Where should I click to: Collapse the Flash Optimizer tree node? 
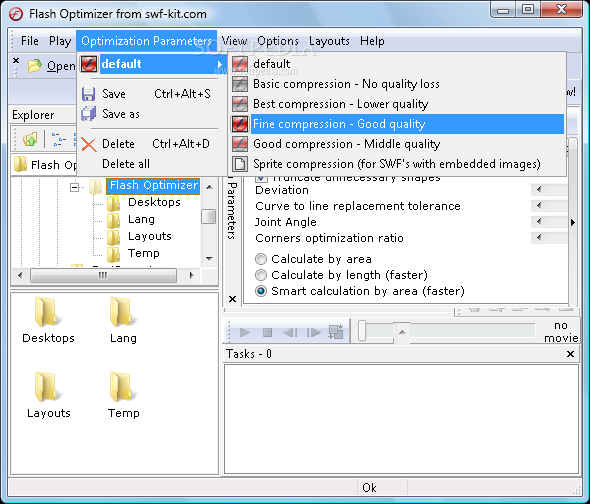pyautogui.click(x=75, y=187)
